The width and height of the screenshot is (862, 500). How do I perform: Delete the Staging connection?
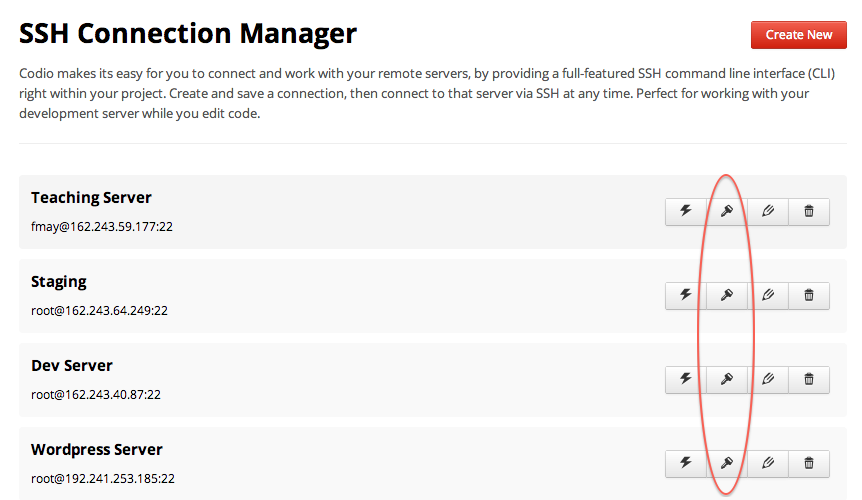[x=809, y=296]
